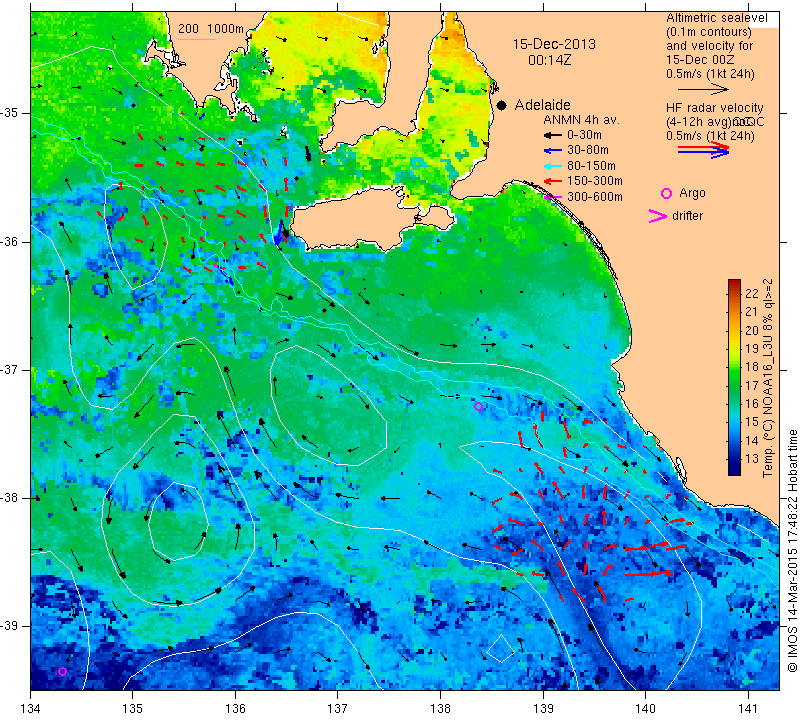The width and height of the screenshot is (800, 720).
Task: Click the colorbar tick label 19
Action: click(x=752, y=349)
